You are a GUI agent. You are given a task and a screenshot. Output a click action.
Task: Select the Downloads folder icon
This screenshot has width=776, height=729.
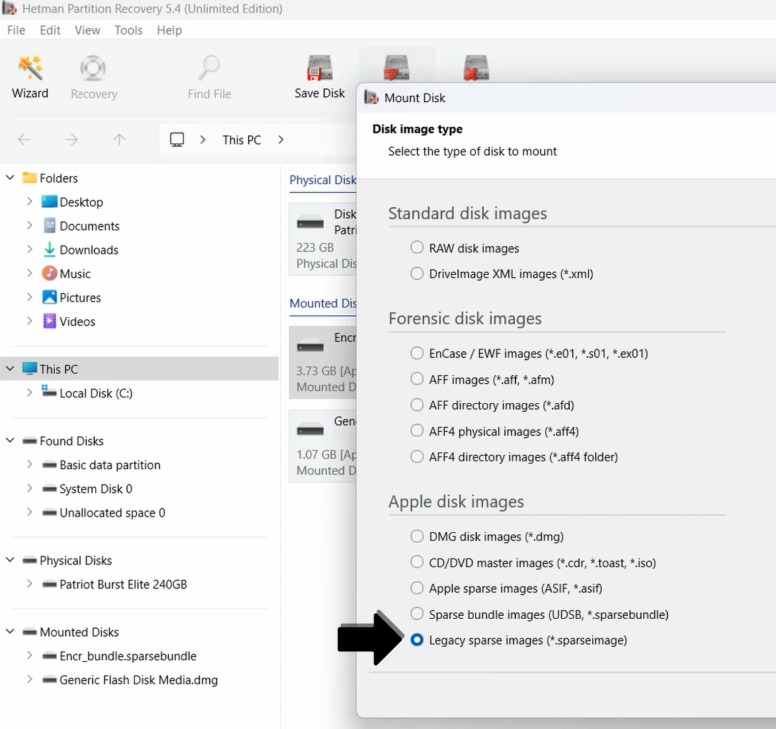[x=49, y=249]
